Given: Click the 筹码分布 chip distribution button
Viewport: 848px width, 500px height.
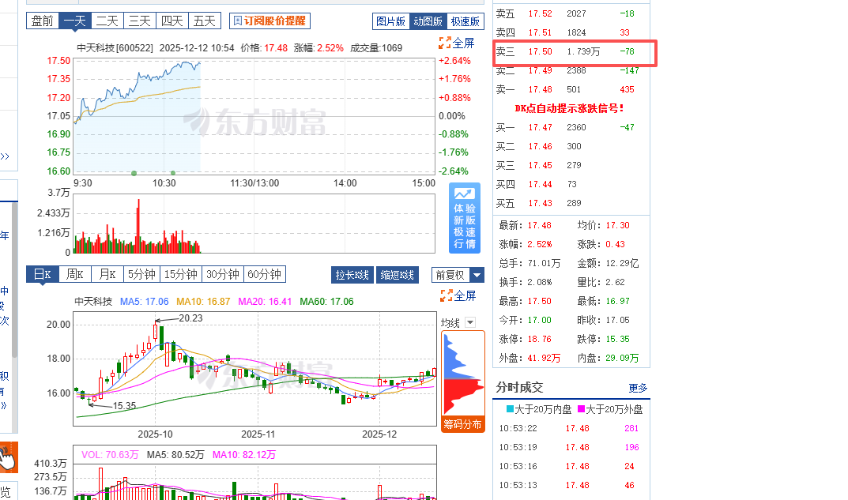Looking at the screenshot, I should (462, 424).
